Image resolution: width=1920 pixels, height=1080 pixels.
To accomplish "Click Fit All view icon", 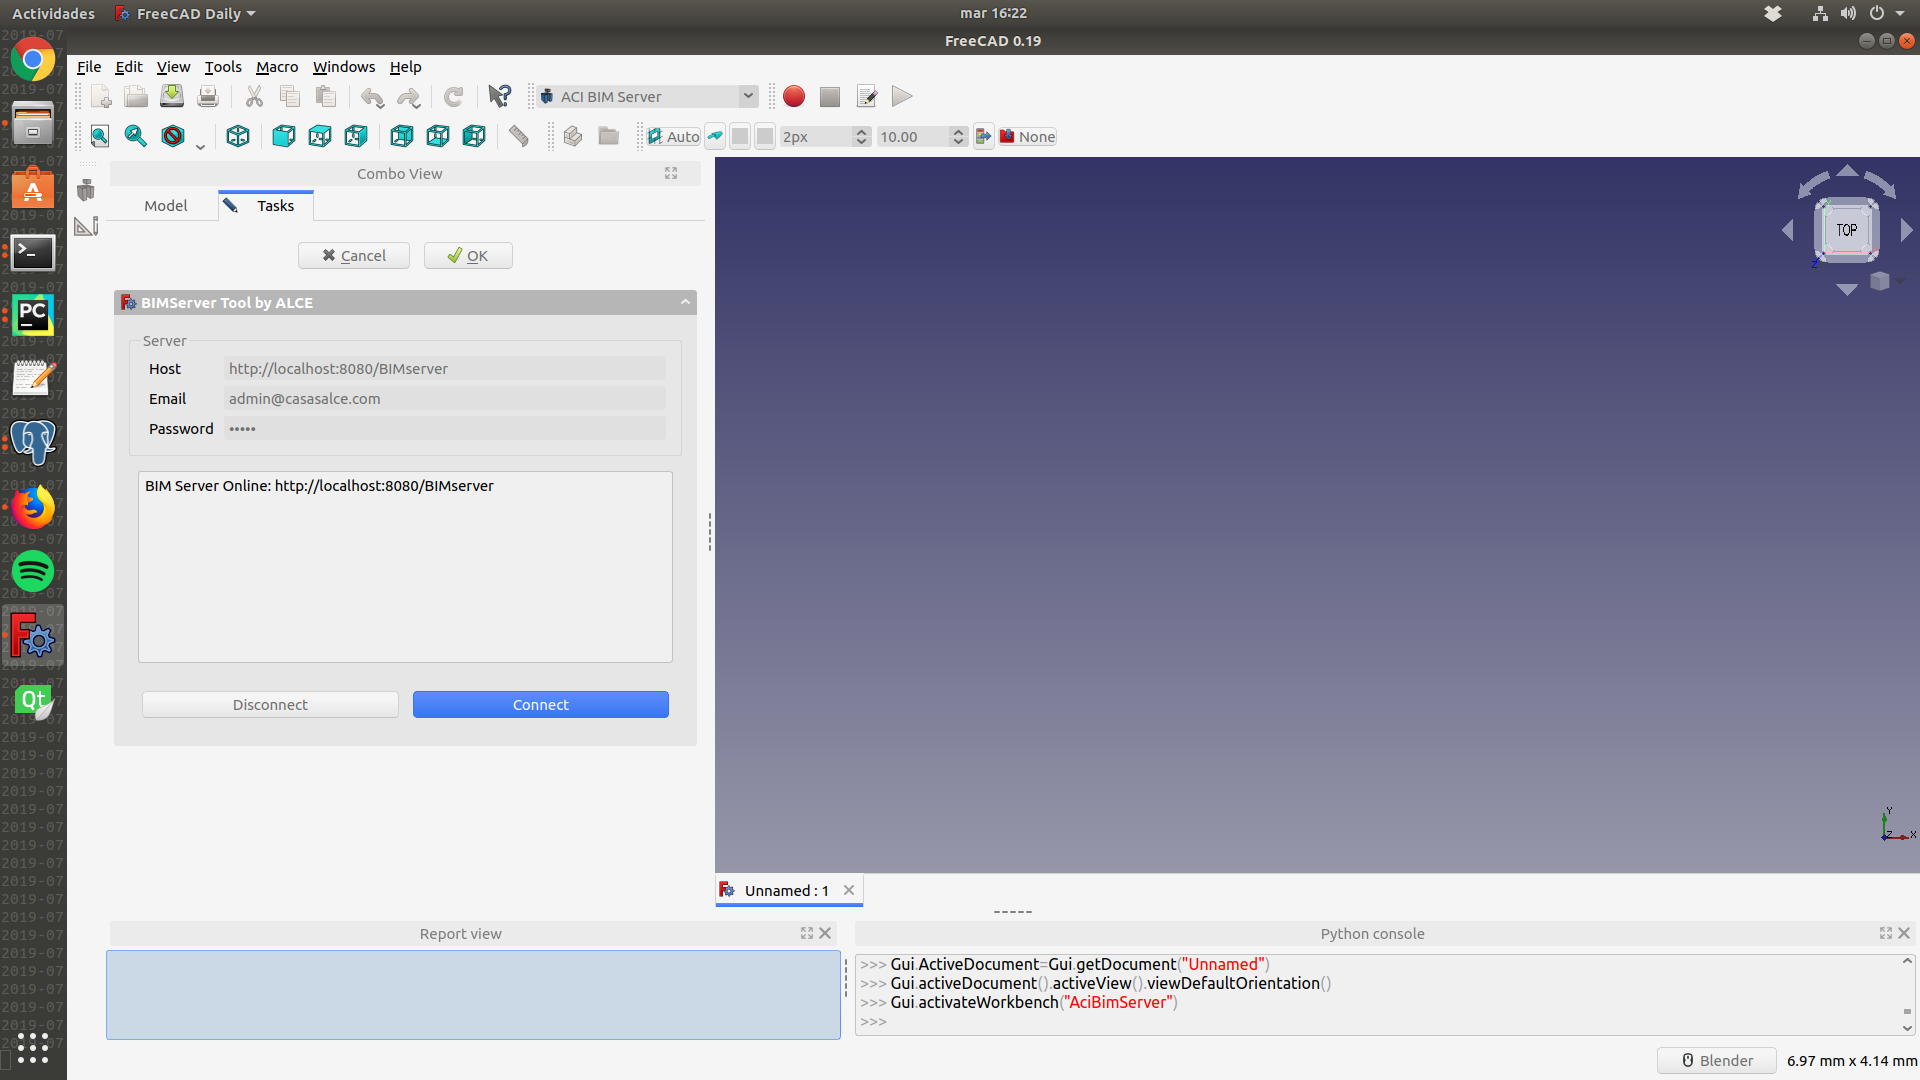I will coord(100,136).
